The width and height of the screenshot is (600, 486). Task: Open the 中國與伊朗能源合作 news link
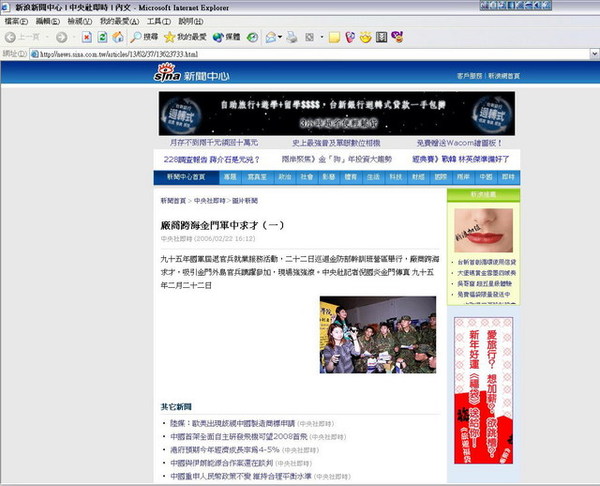pos(222,463)
